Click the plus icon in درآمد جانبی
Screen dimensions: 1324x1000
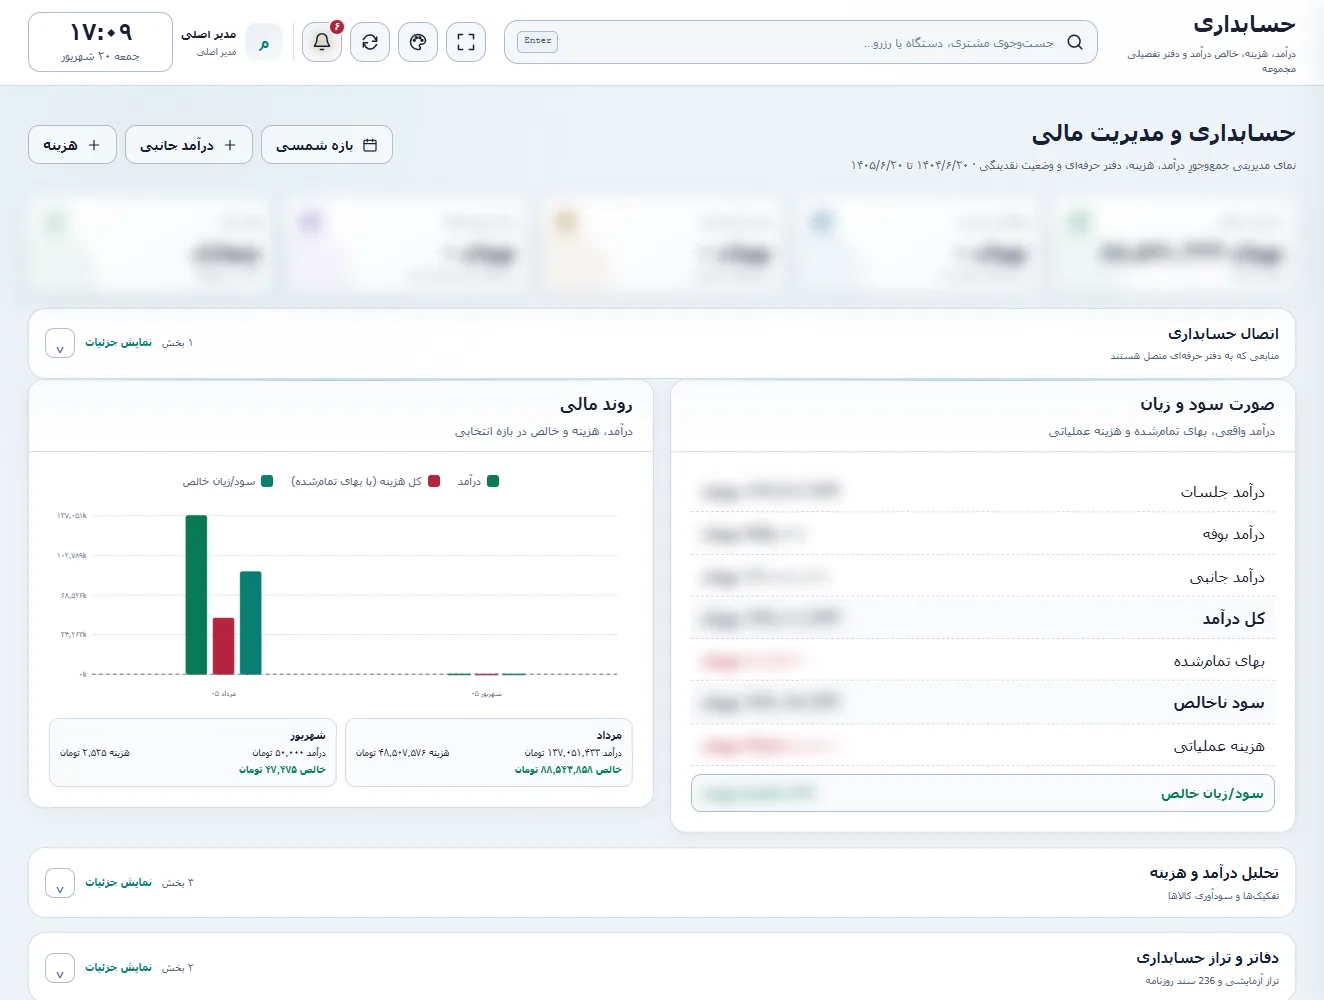click(x=230, y=145)
